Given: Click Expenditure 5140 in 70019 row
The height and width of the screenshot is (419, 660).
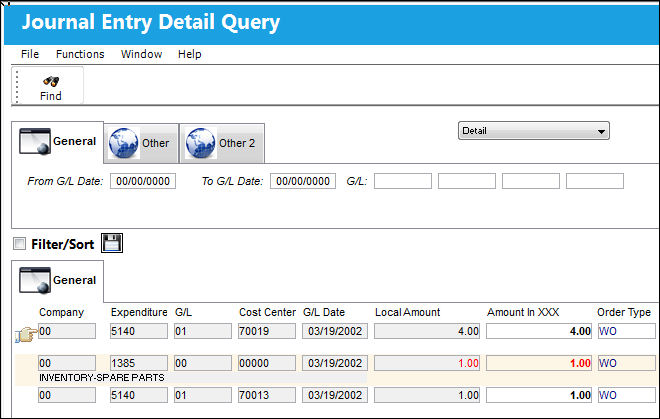Looking at the screenshot, I should click(139, 331).
